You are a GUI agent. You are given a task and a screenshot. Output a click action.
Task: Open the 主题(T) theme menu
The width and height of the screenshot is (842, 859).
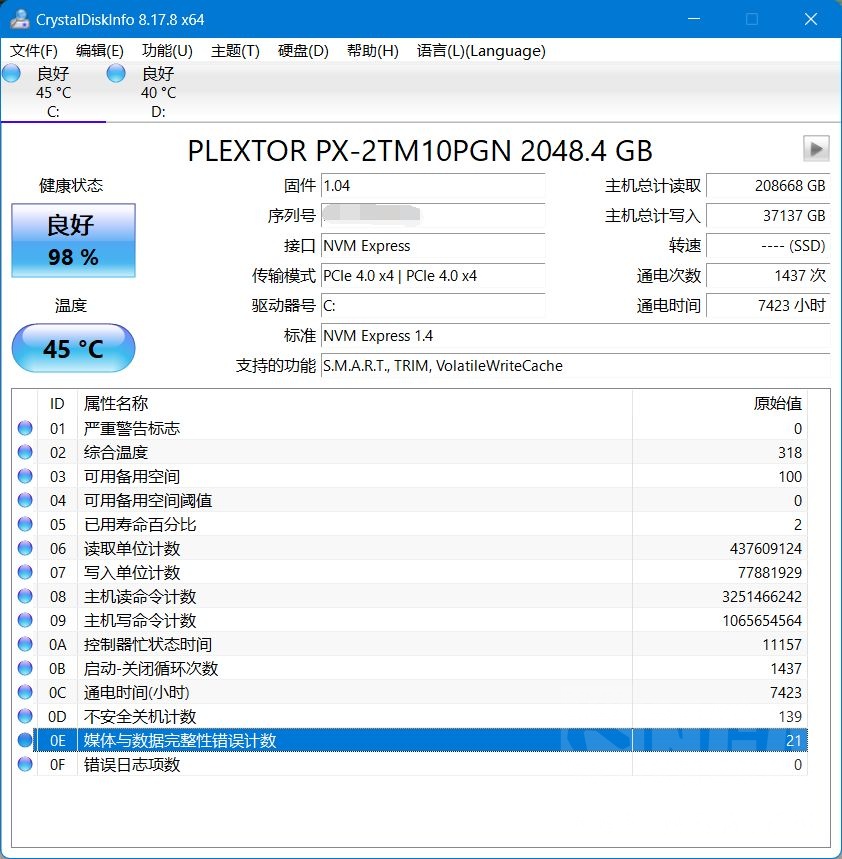click(x=235, y=51)
